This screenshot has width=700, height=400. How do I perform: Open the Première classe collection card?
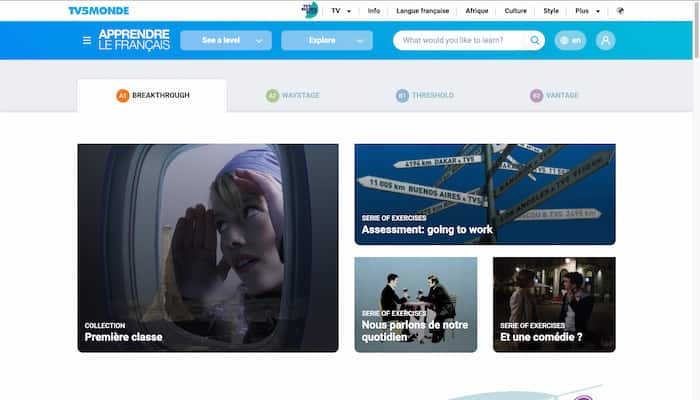(208, 248)
